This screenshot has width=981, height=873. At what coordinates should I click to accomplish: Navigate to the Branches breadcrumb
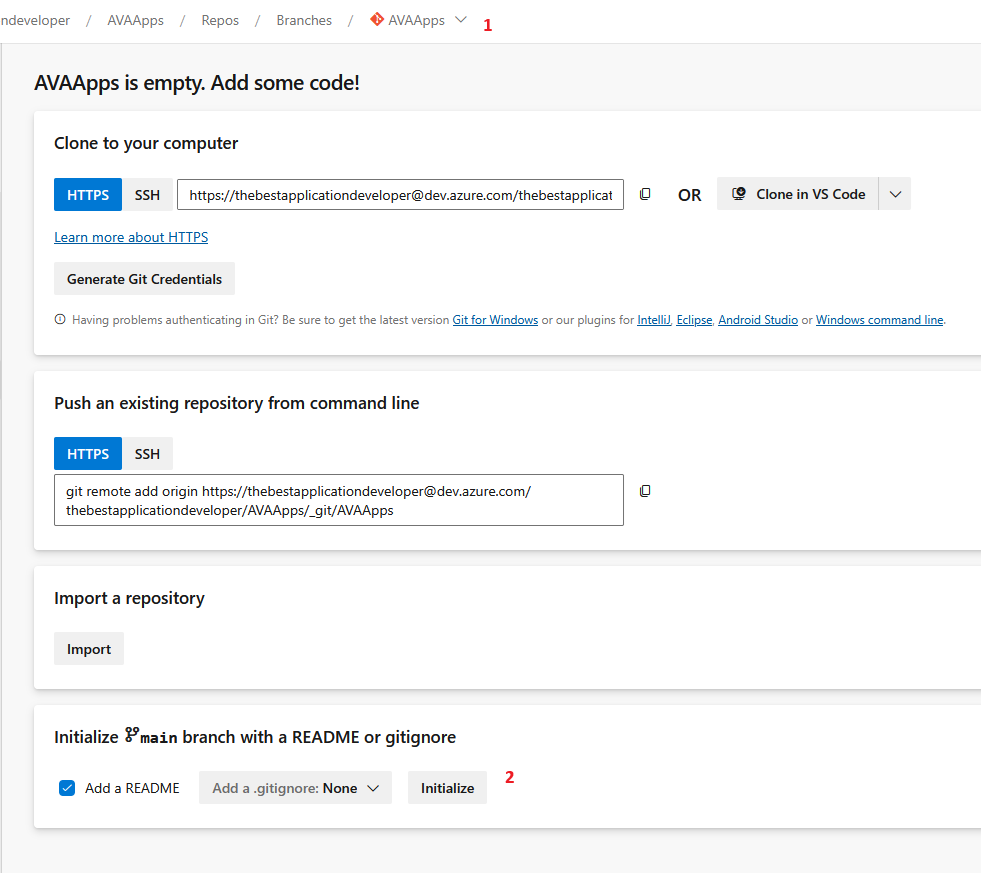(x=304, y=20)
